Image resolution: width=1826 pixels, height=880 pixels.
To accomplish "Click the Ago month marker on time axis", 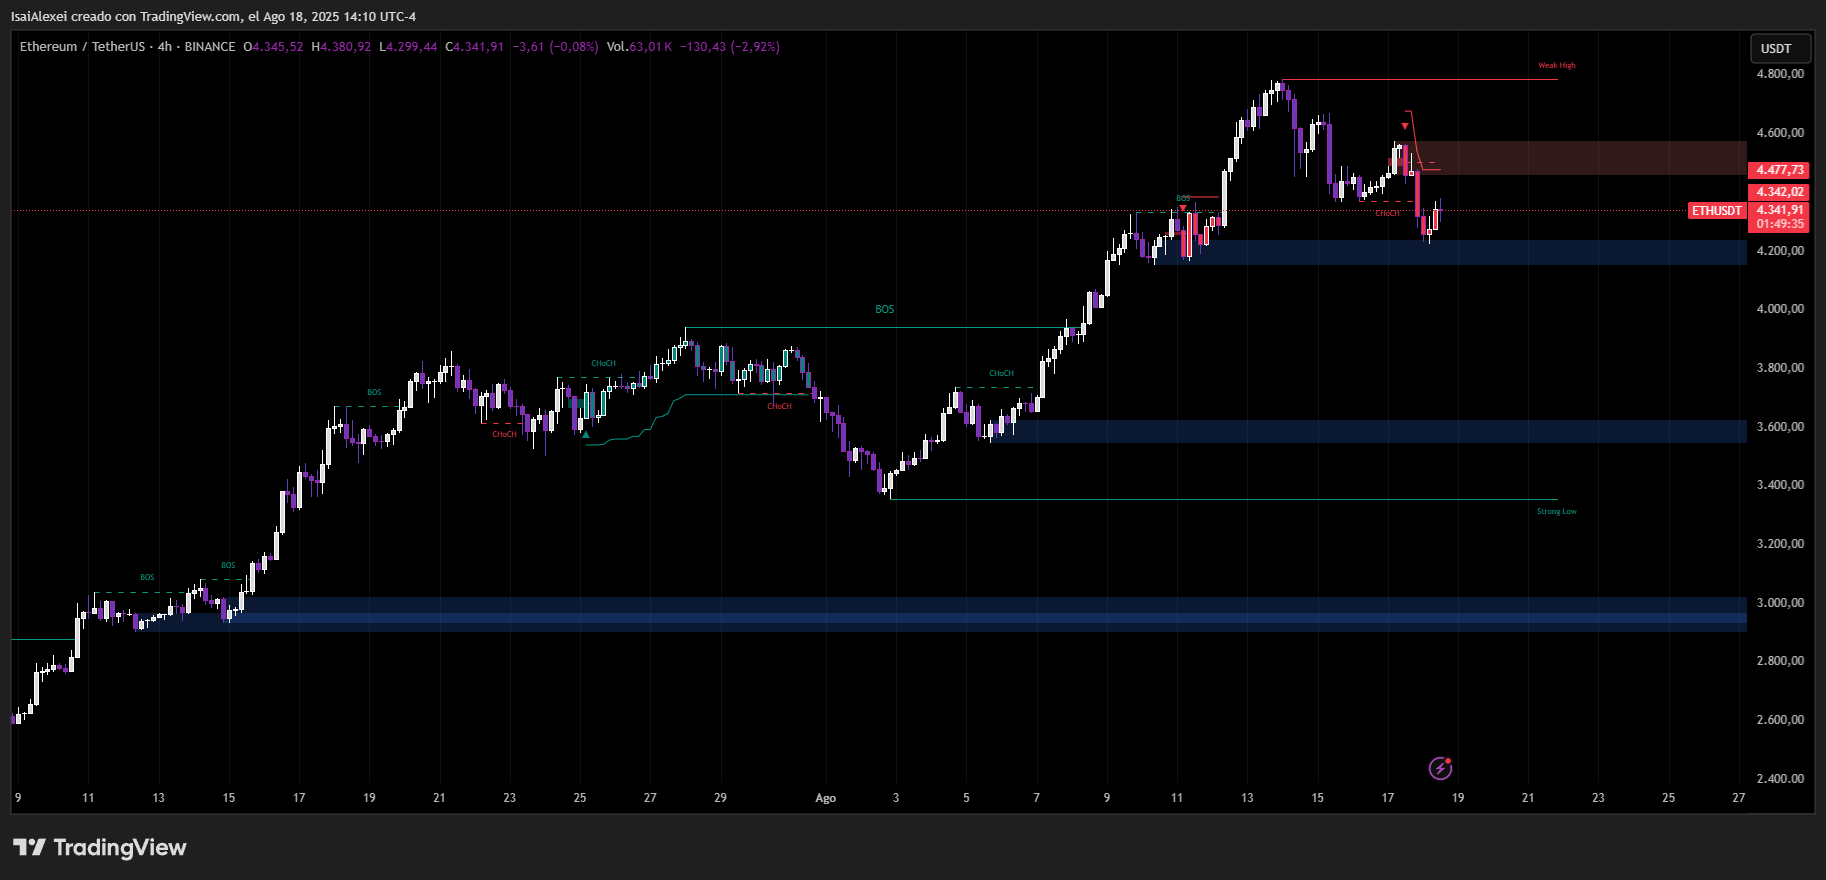I will coord(825,798).
